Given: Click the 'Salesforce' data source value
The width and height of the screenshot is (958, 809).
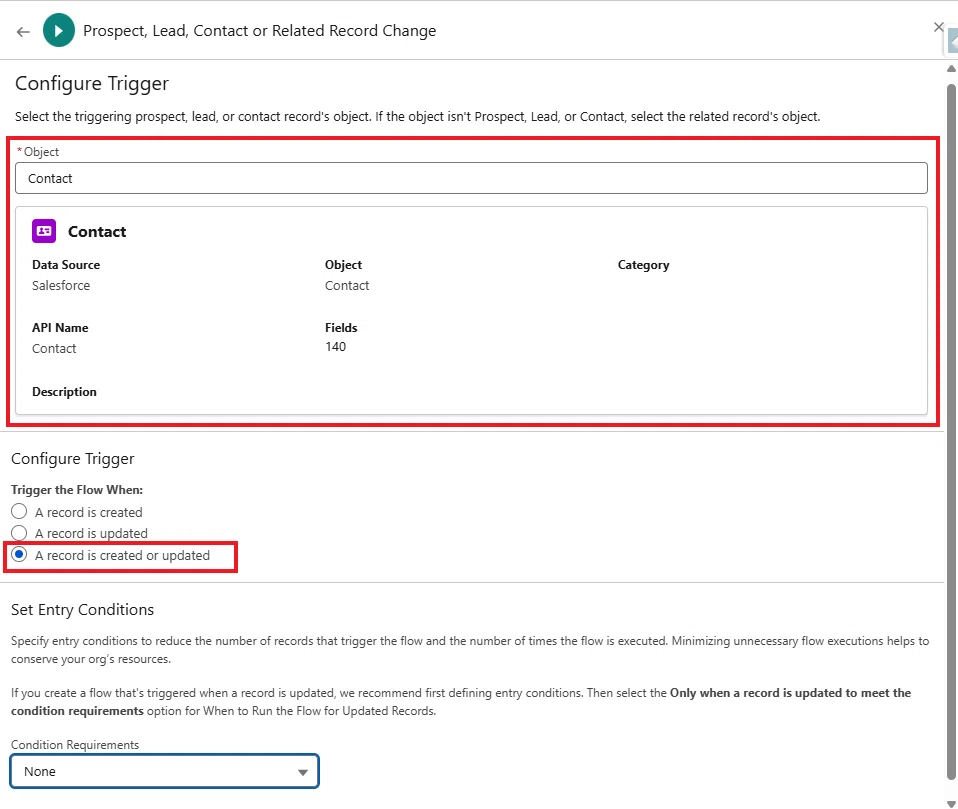Looking at the screenshot, I should 61,285.
